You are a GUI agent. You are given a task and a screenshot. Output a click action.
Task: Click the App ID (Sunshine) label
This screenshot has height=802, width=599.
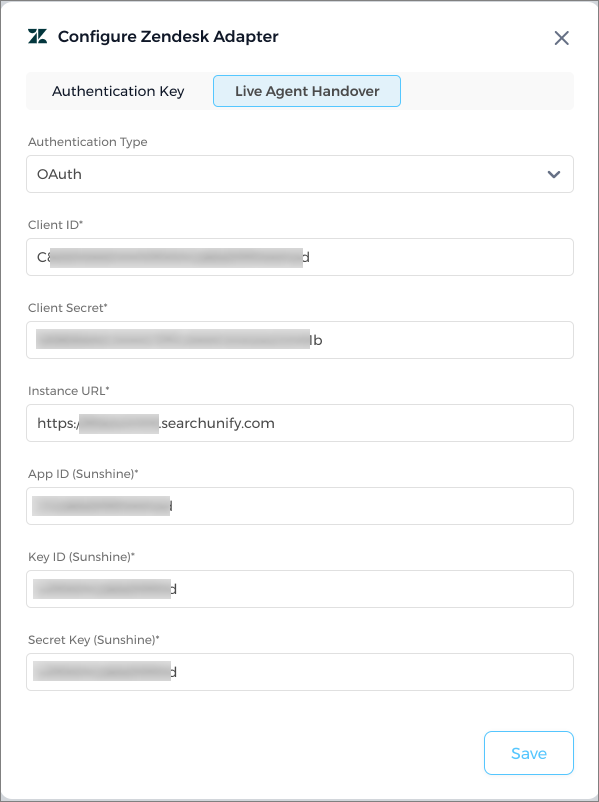pos(83,474)
